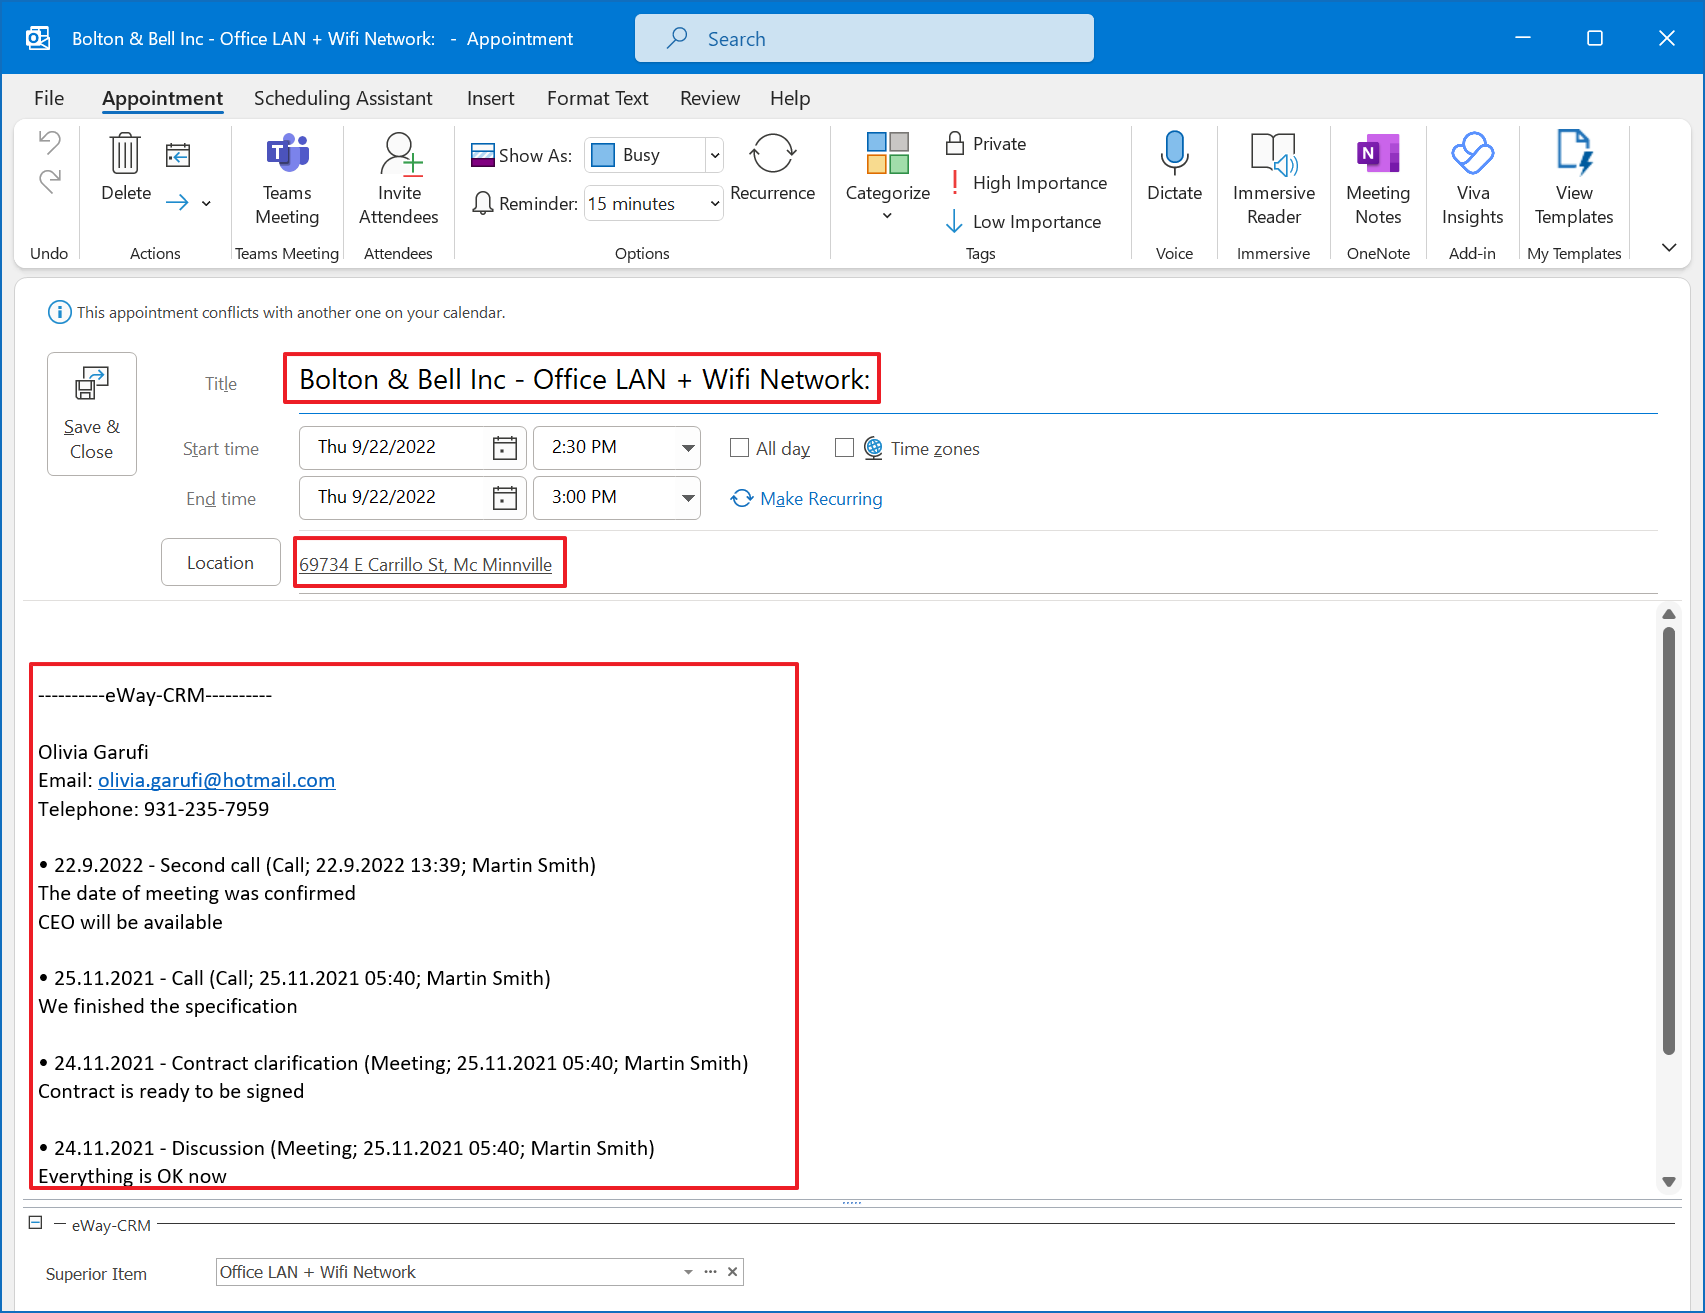1705x1313 pixels.
Task: Open the Insert tab
Action: [490, 98]
